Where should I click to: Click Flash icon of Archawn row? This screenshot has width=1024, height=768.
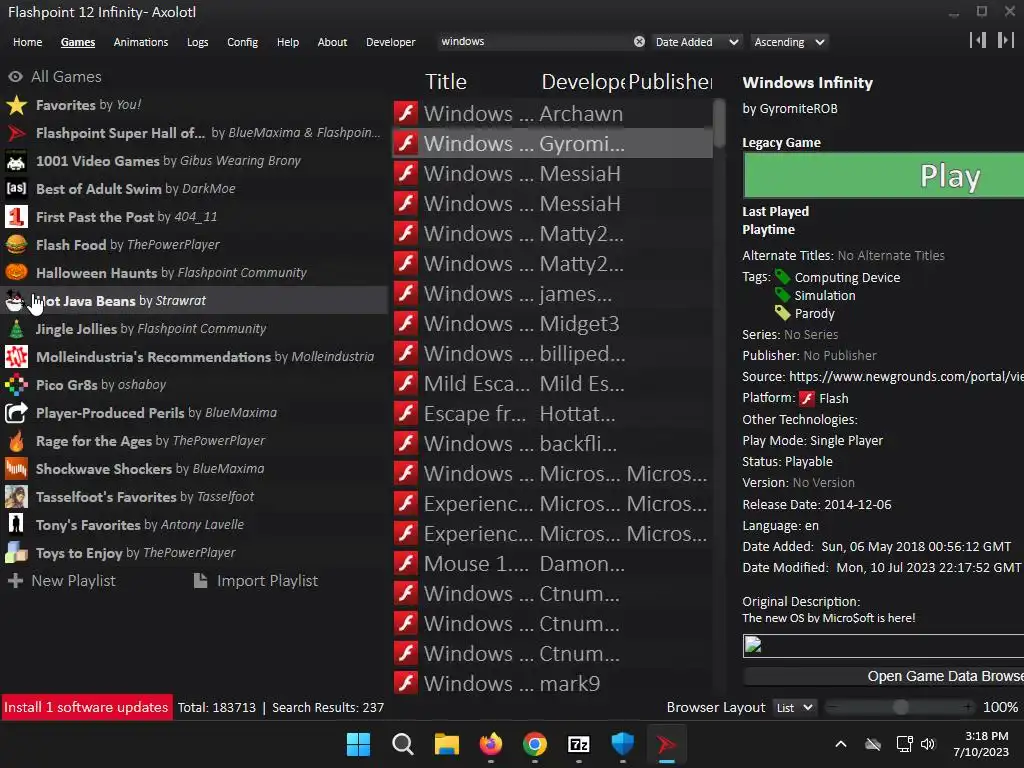tap(406, 113)
